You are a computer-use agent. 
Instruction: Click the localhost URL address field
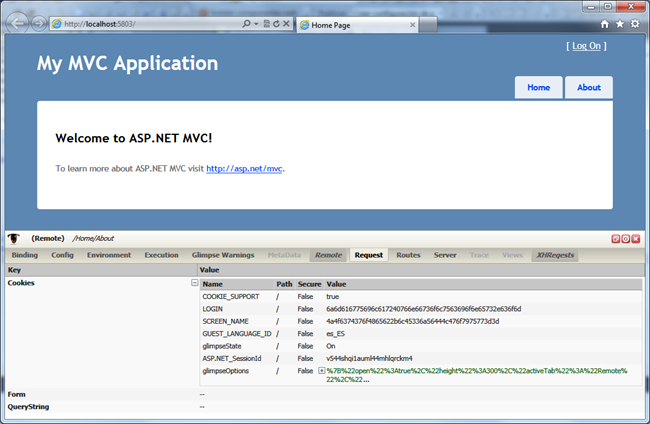pos(150,23)
